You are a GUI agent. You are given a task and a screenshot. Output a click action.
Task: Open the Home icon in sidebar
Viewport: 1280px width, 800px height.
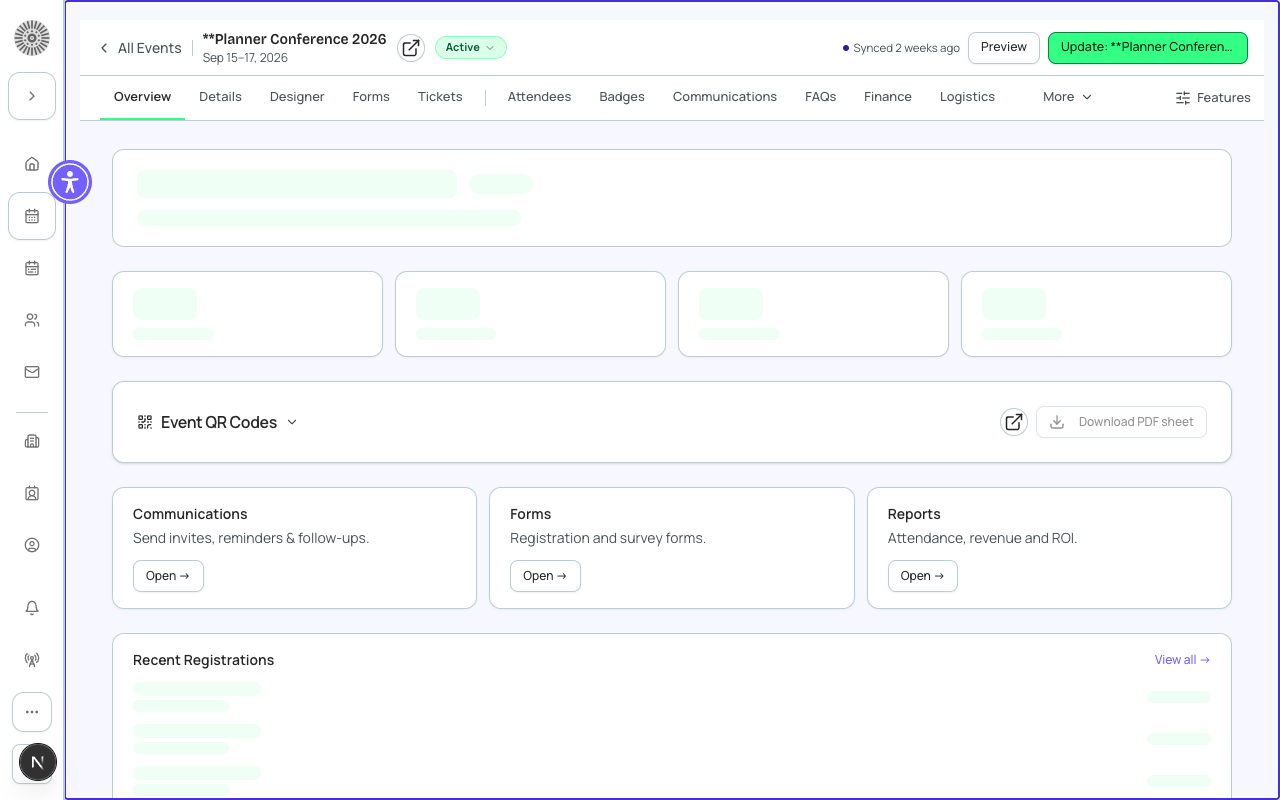coord(32,164)
